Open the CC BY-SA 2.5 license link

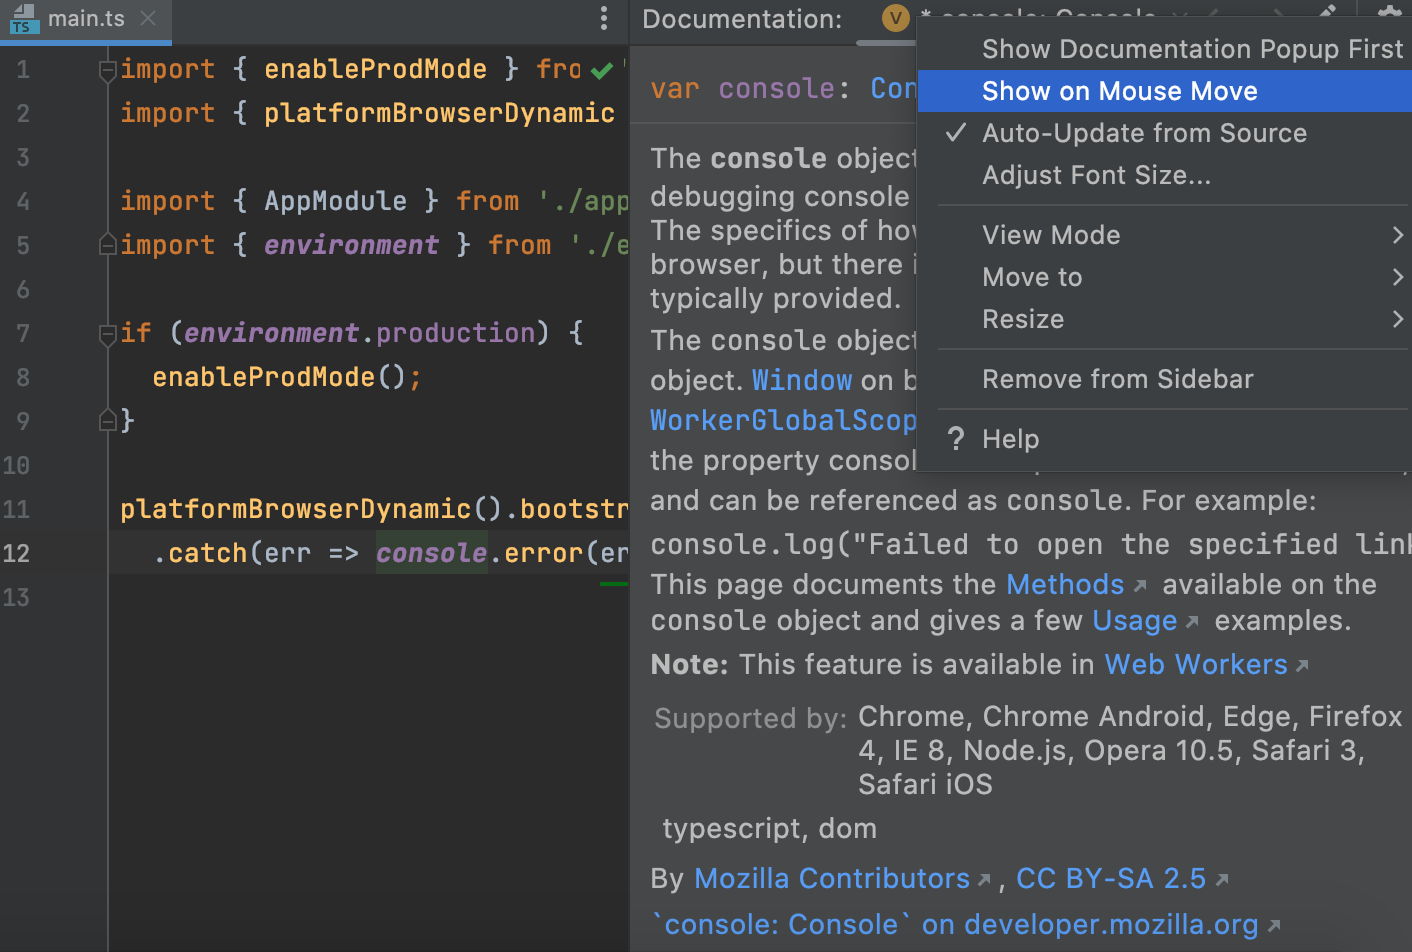(1111, 879)
